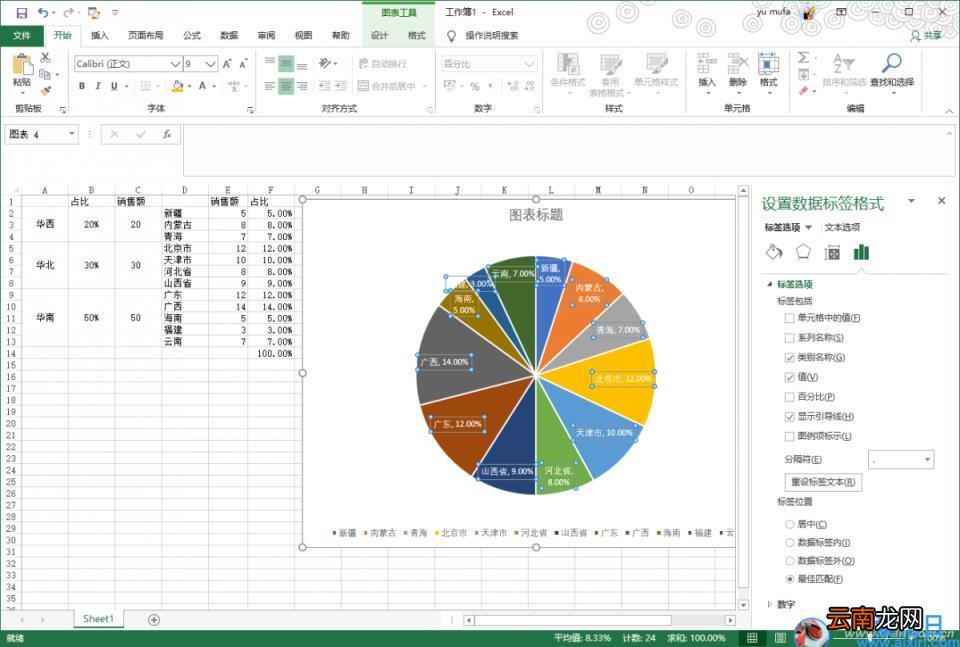The width and height of the screenshot is (960, 647).
Task: Open Fill and Line bucket icon in pane
Action: click(774, 252)
